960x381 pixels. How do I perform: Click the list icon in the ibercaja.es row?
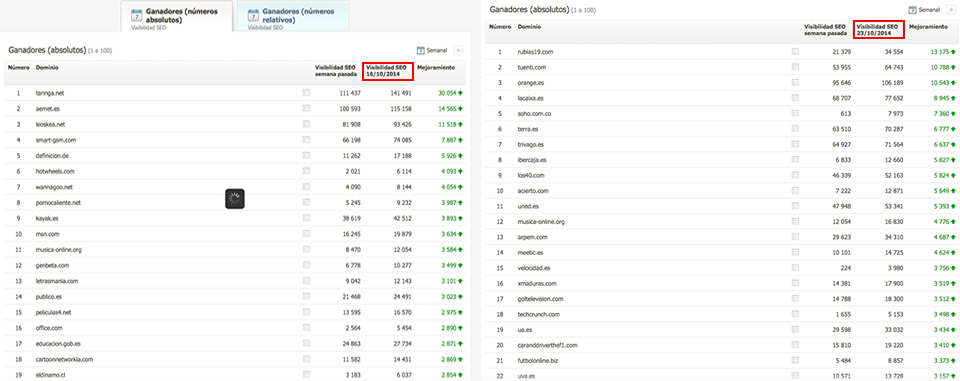pos(795,160)
